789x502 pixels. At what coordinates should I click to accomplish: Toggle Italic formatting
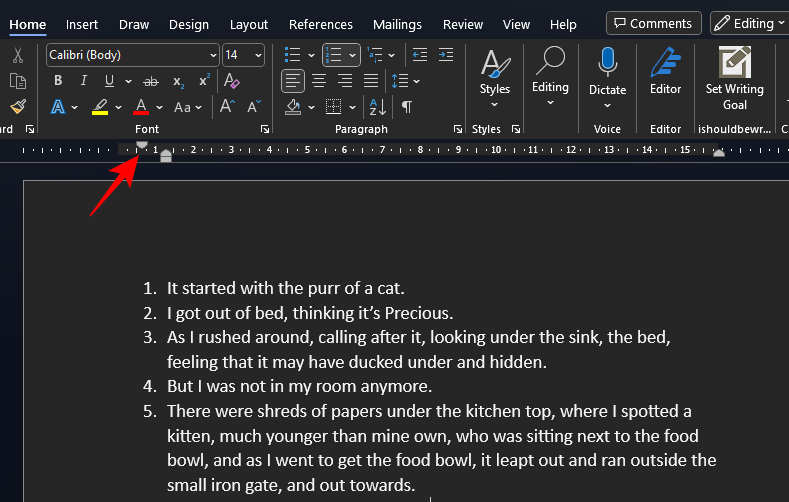[x=84, y=80]
